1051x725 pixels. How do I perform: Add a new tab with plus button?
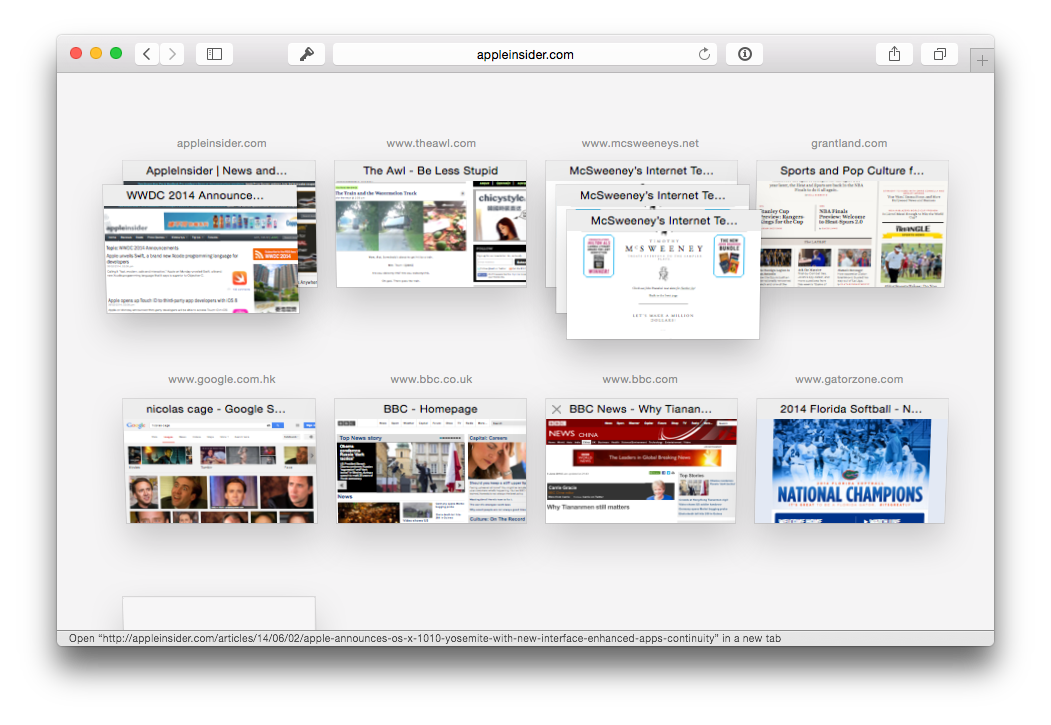(x=982, y=61)
